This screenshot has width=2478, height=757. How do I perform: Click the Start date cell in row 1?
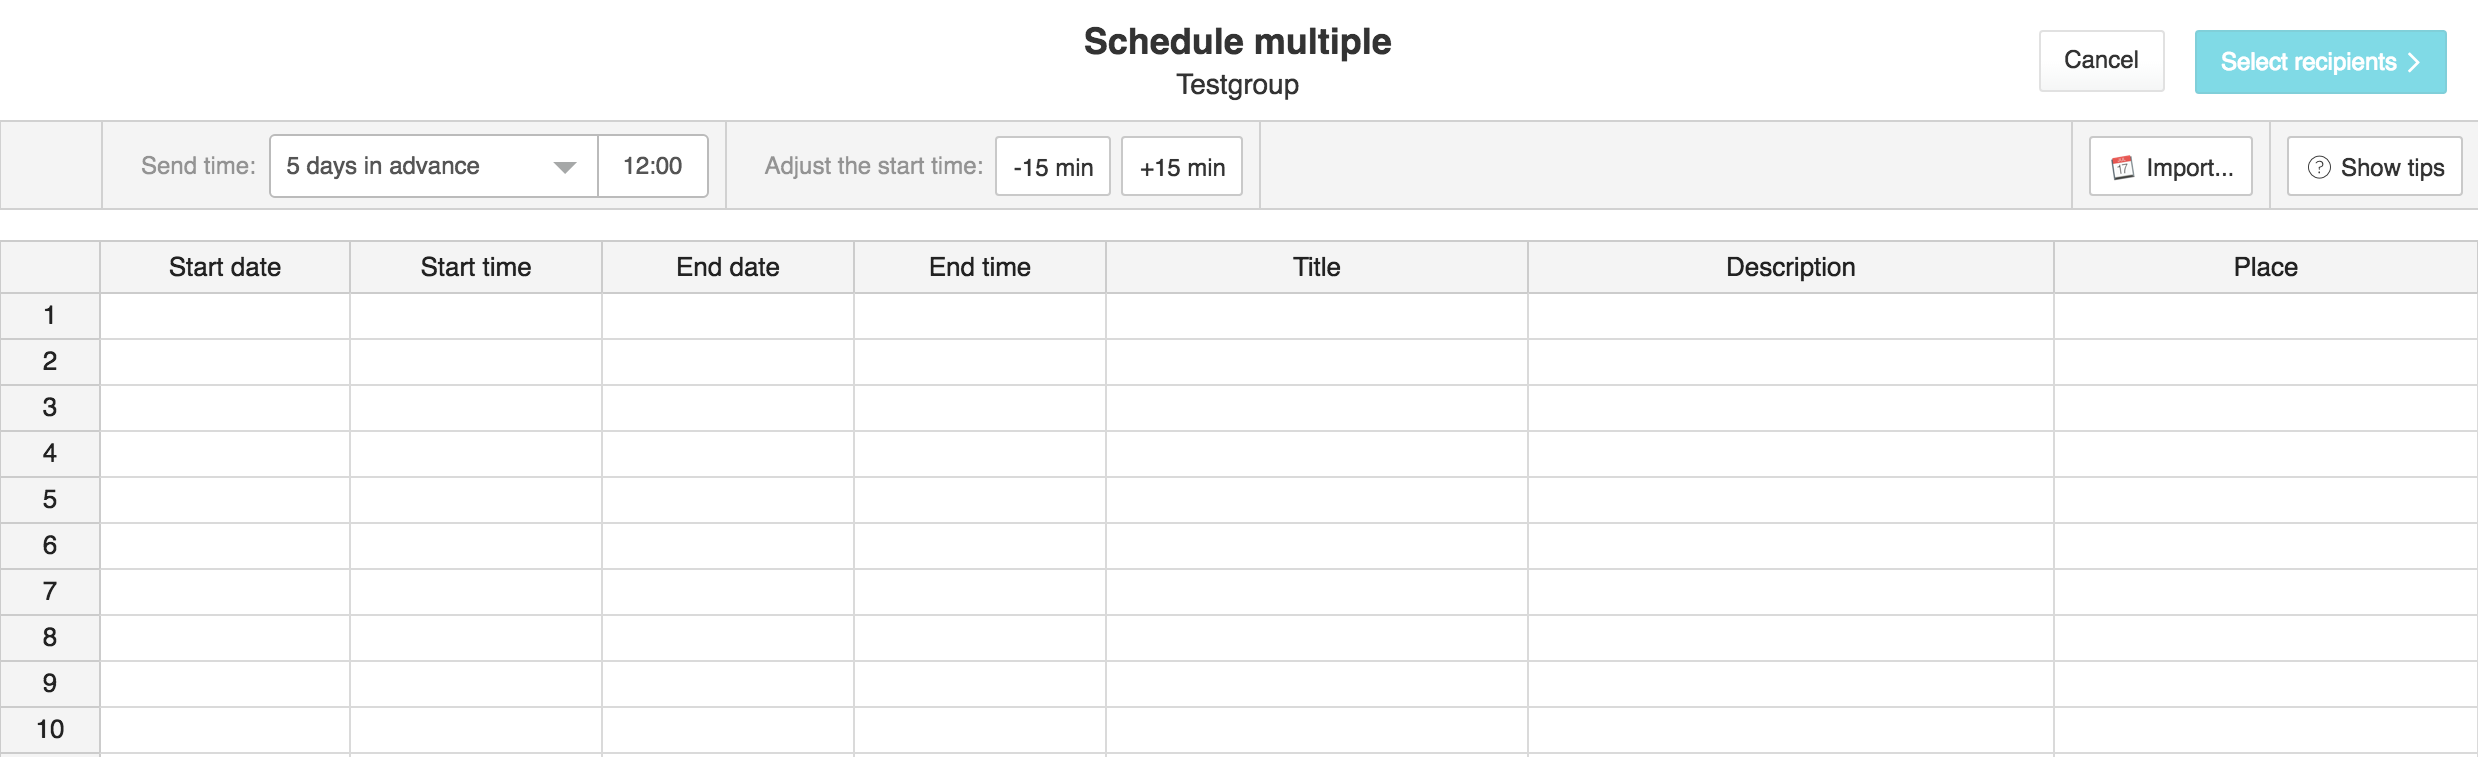pos(225,316)
